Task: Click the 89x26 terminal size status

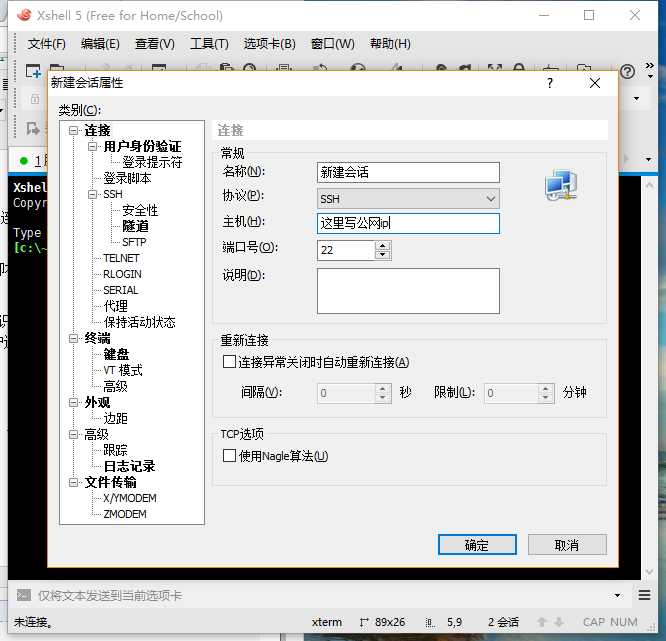Action: pos(389,622)
